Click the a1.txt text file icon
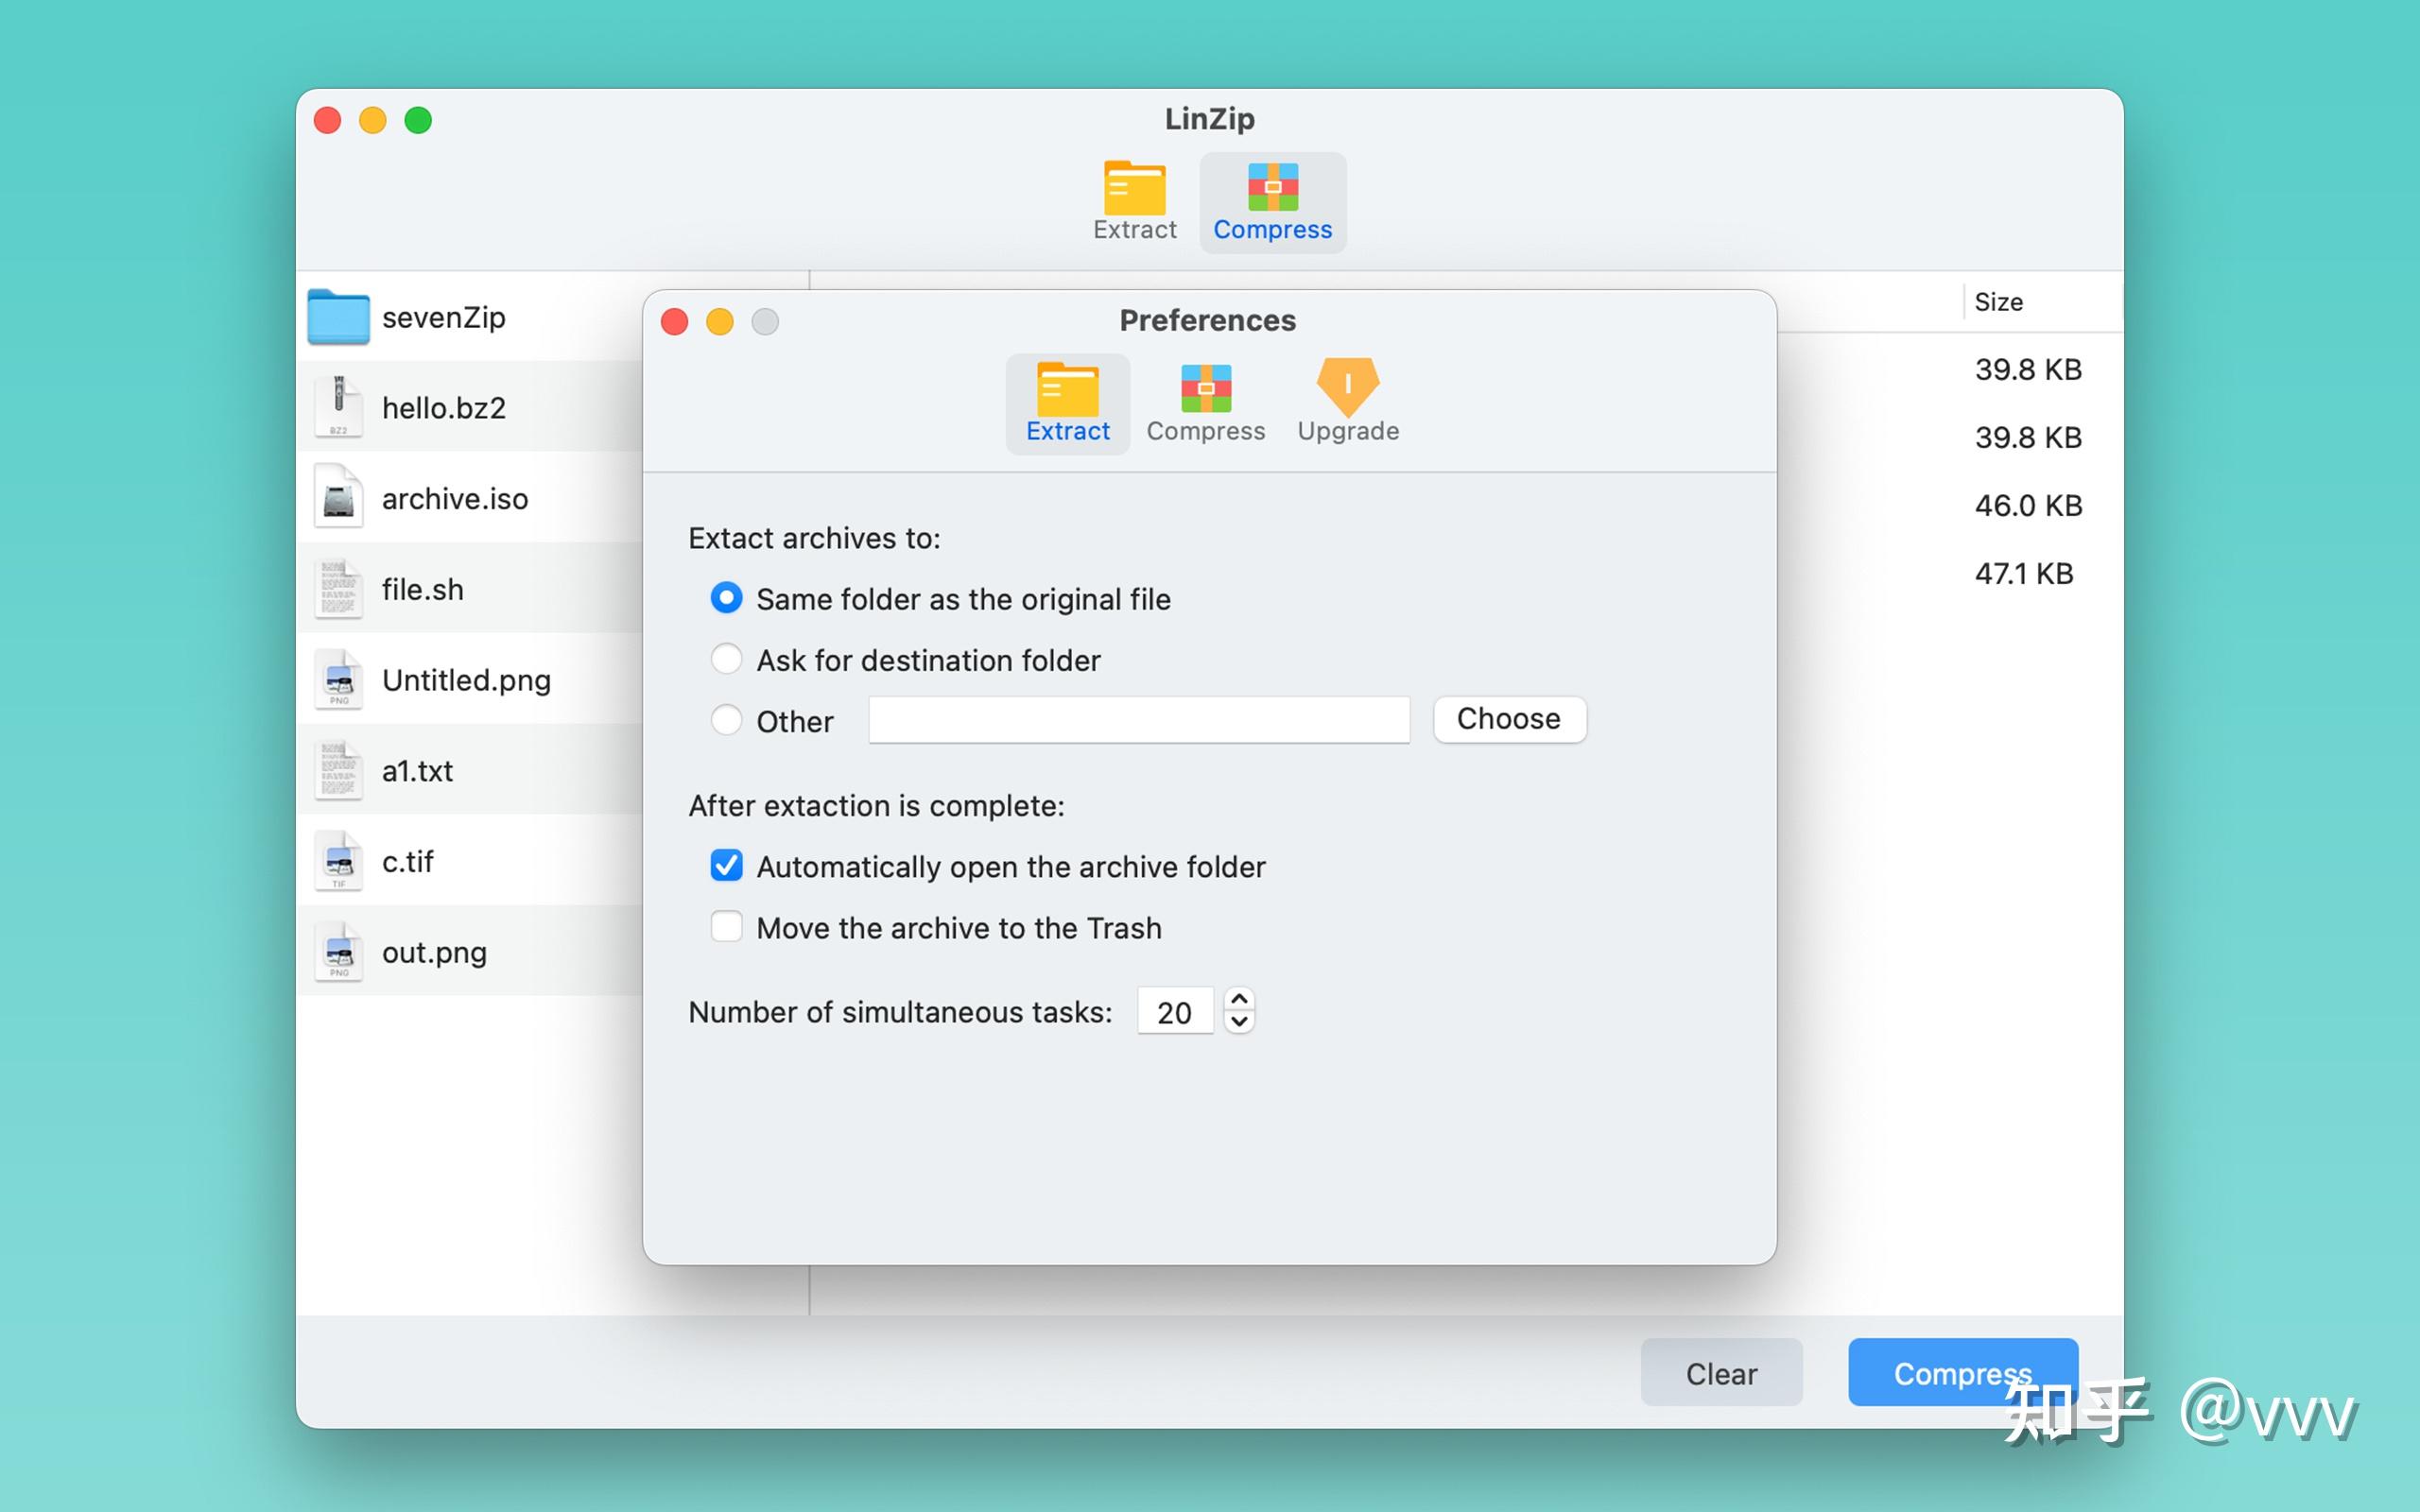The width and height of the screenshot is (2420, 1512). [x=338, y=770]
